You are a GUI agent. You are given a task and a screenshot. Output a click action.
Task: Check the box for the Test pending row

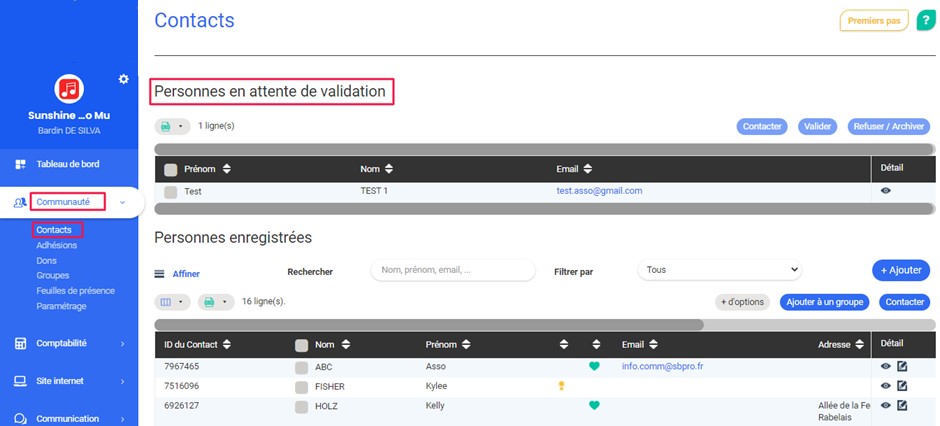point(171,191)
